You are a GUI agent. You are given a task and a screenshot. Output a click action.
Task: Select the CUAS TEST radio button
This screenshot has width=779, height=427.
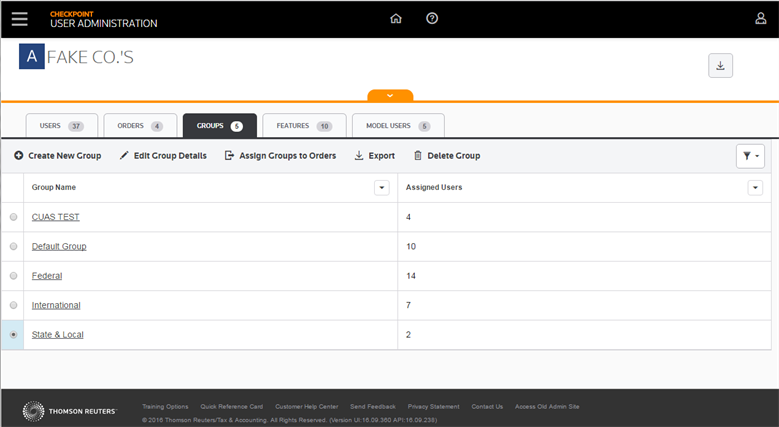pyautogui.click(x=13, y=217)
